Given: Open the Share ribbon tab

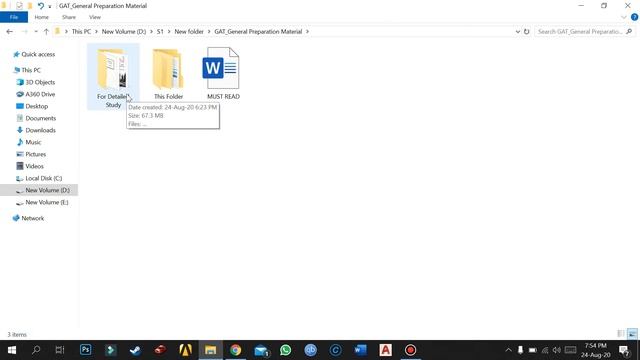Looking at the screenshot, I should pos(69,17).
